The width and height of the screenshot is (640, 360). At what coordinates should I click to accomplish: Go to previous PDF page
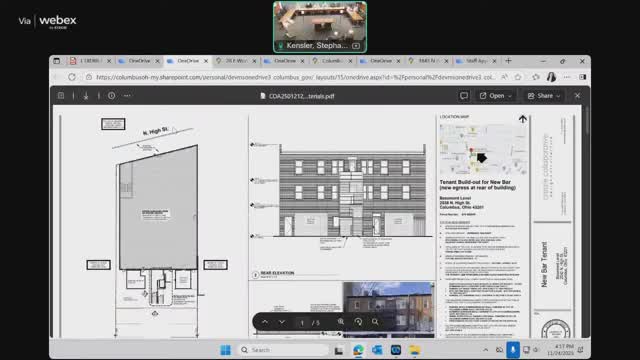[265, 322]
